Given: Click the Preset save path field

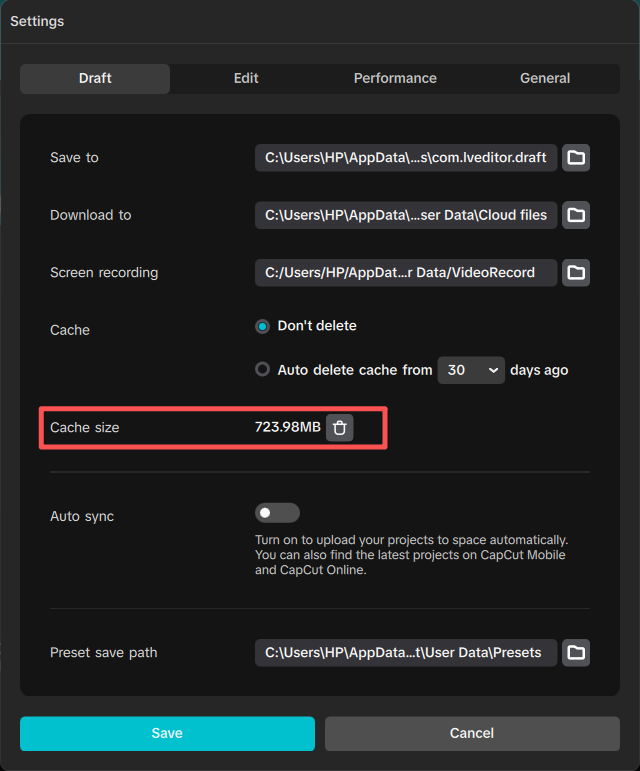Looking at the screenshot, I should (x=406, y=653).
